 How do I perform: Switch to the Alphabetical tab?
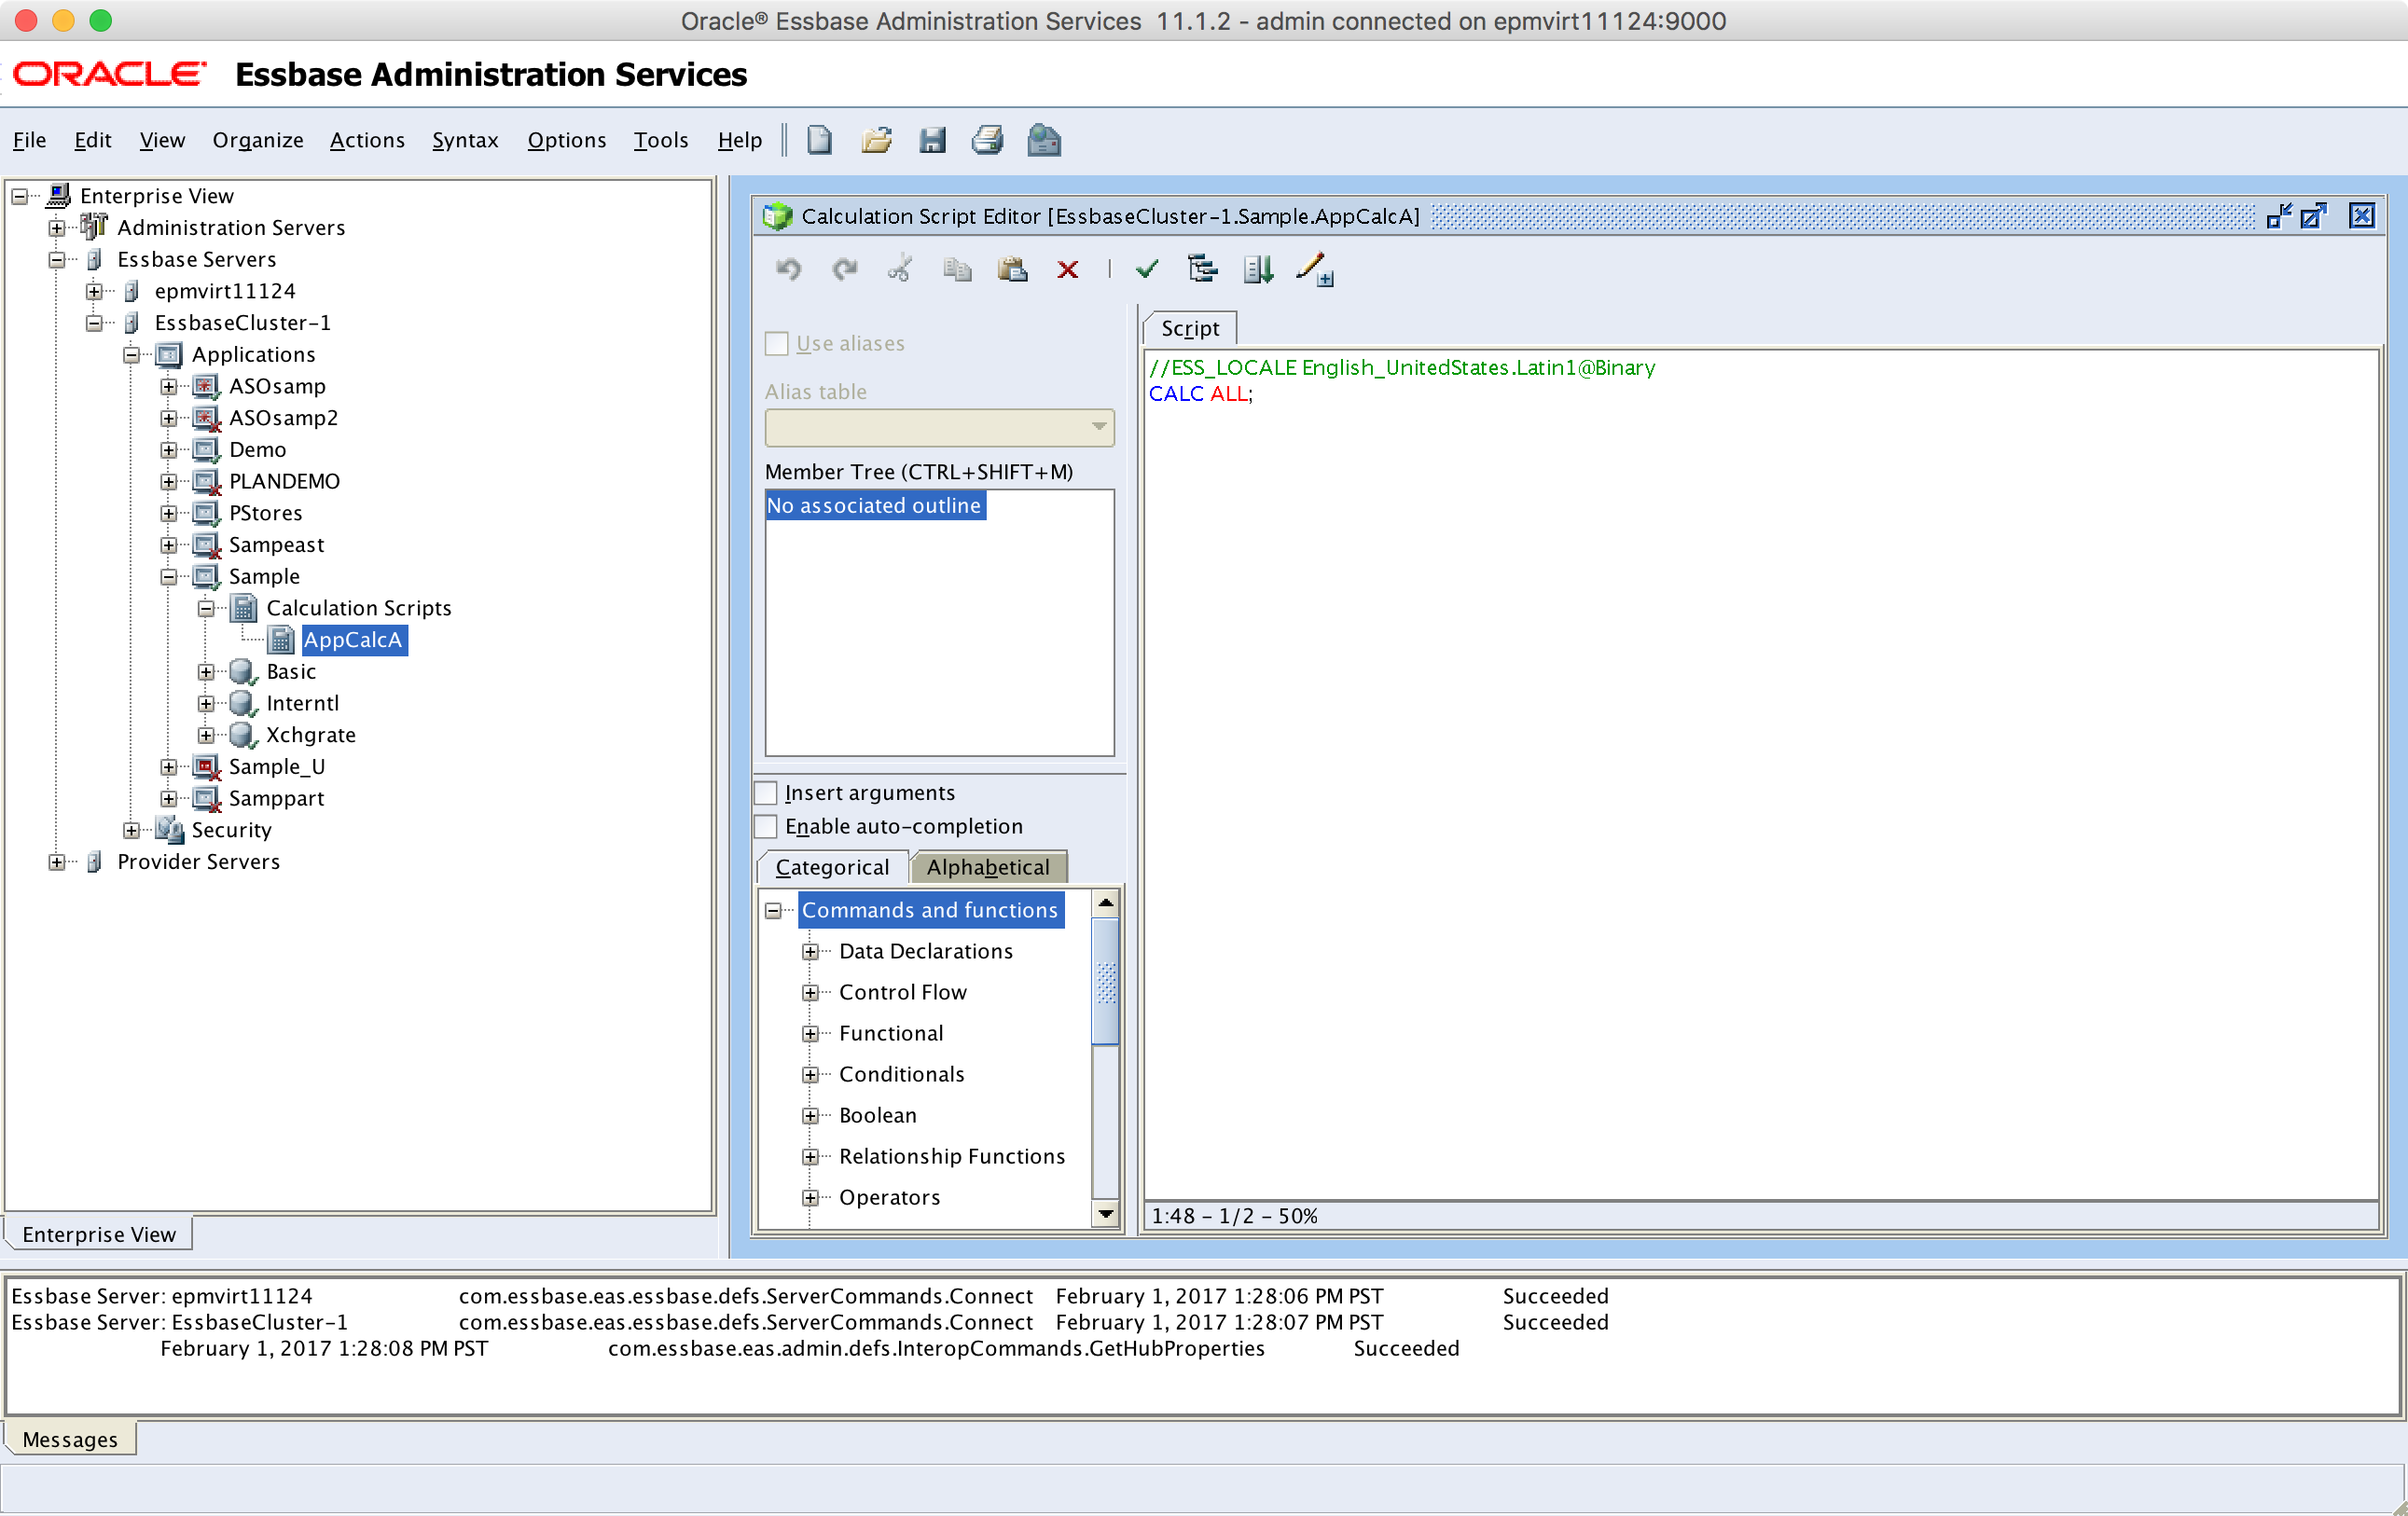coord(988,867)
